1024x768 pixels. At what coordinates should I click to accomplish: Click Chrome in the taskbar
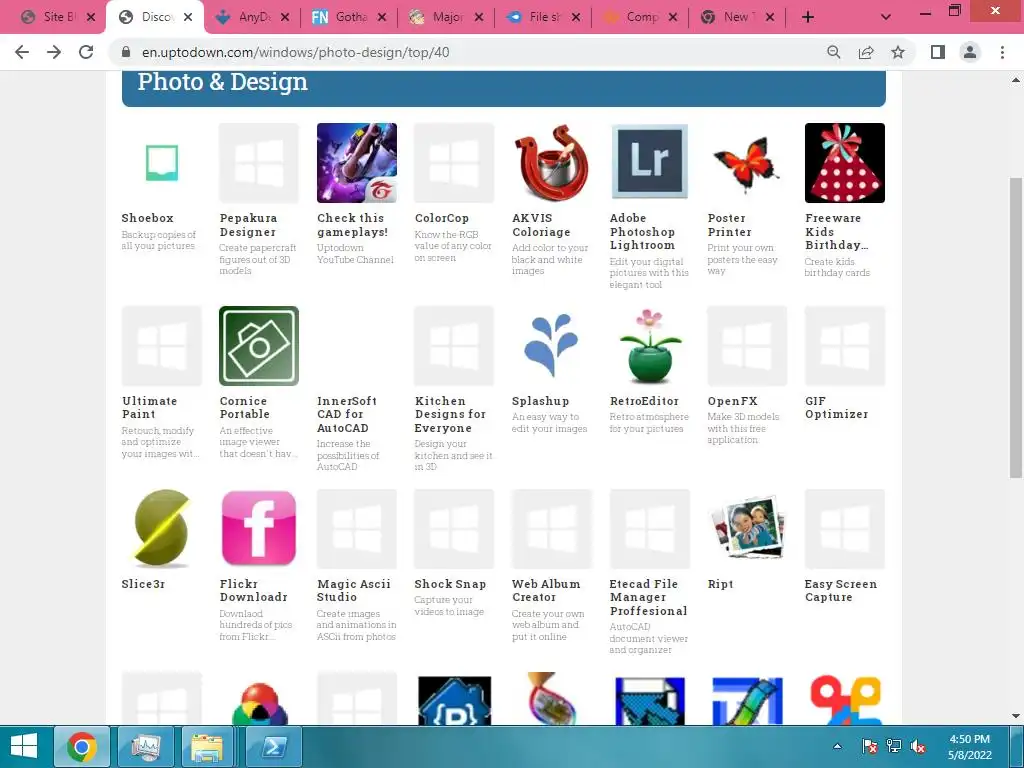pos(82,746)
